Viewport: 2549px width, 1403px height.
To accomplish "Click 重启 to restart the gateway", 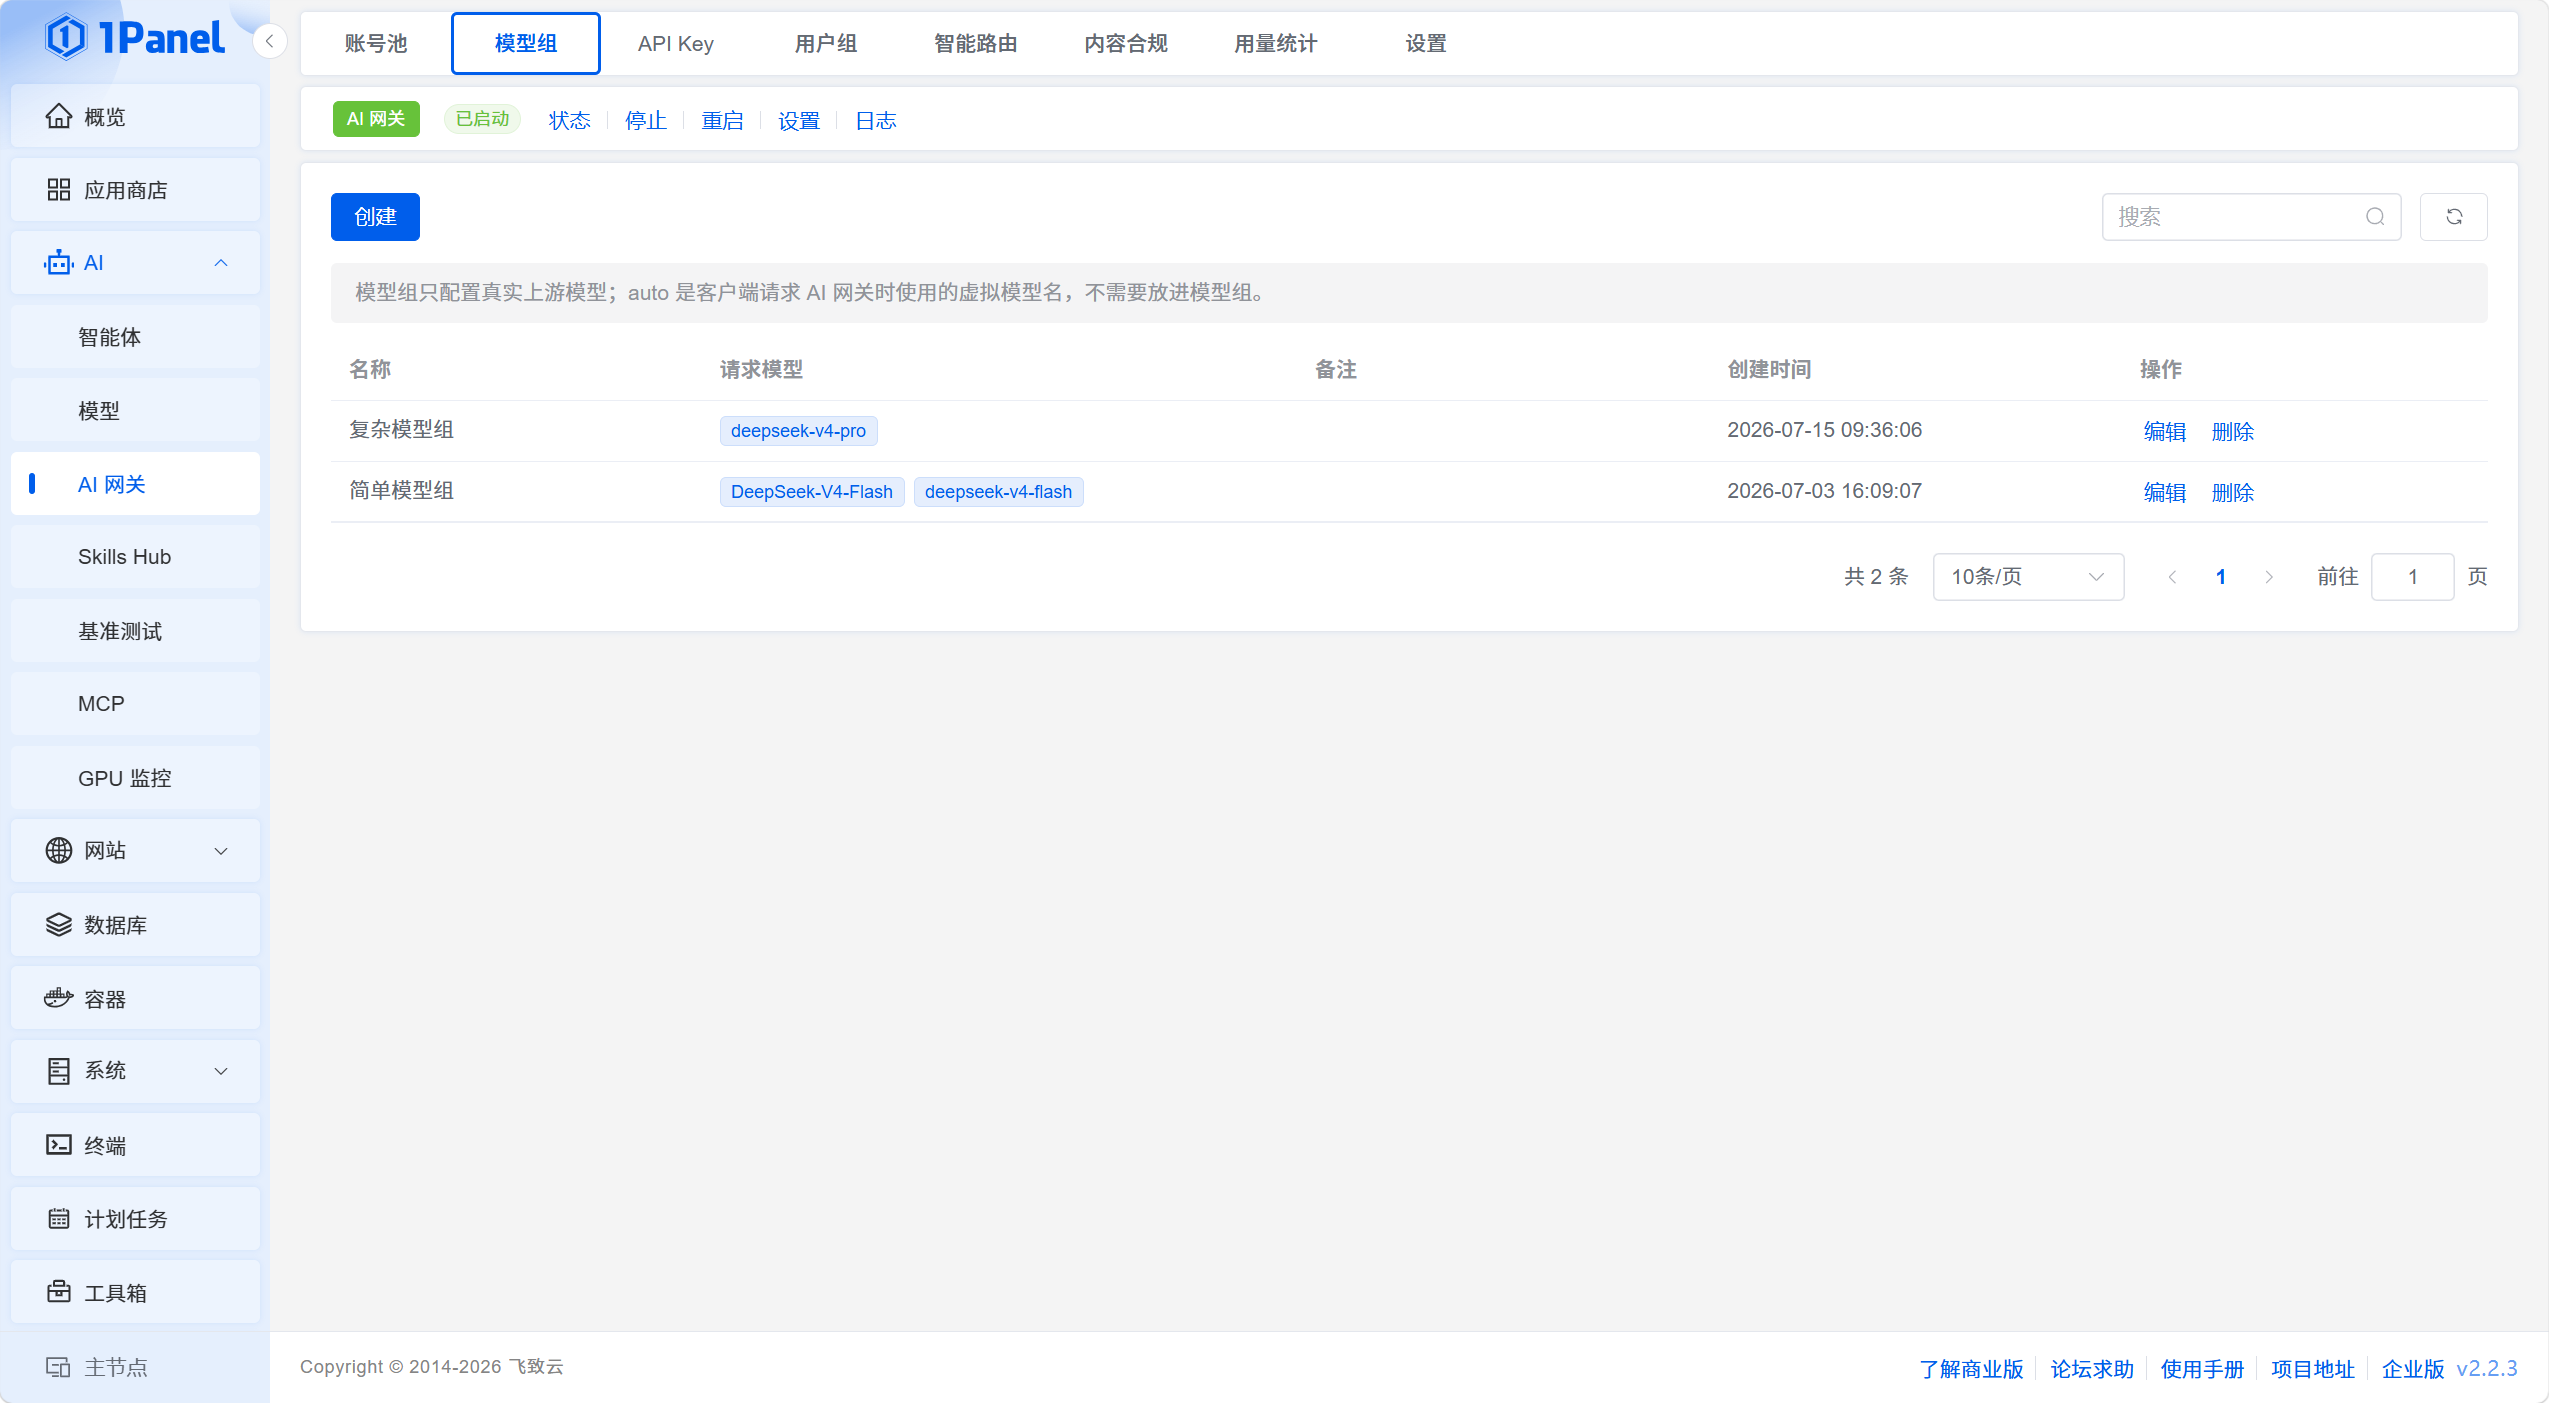I will pyautogui.click(x=723, y=121).
